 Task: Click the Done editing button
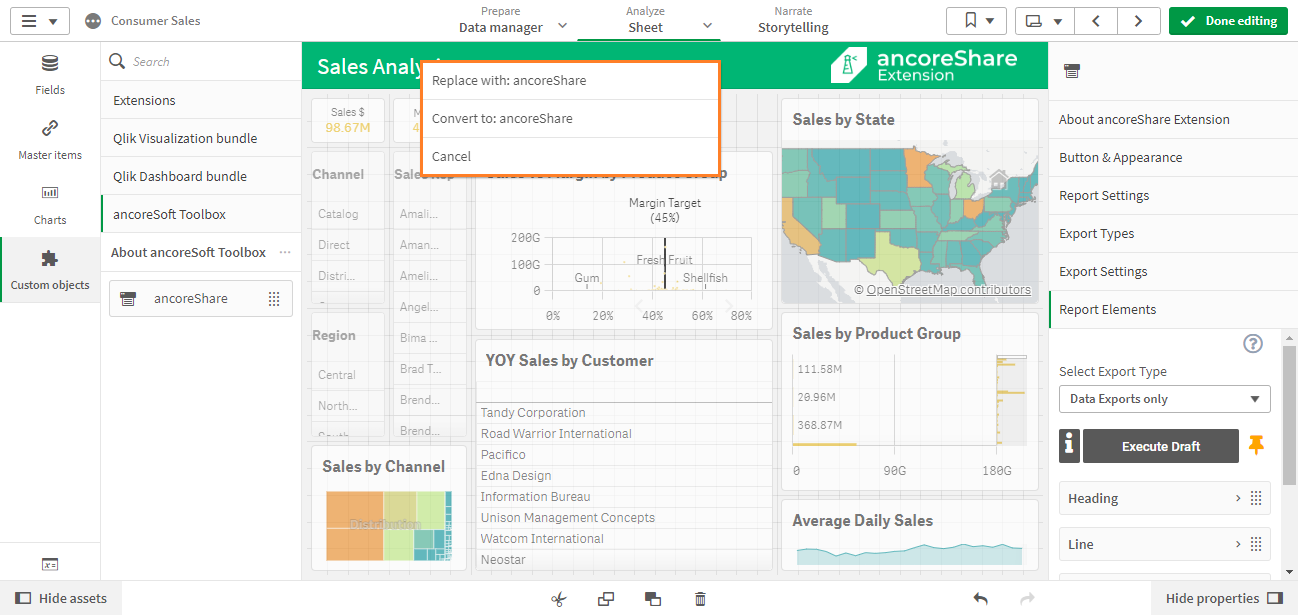tap(1228, 21)
